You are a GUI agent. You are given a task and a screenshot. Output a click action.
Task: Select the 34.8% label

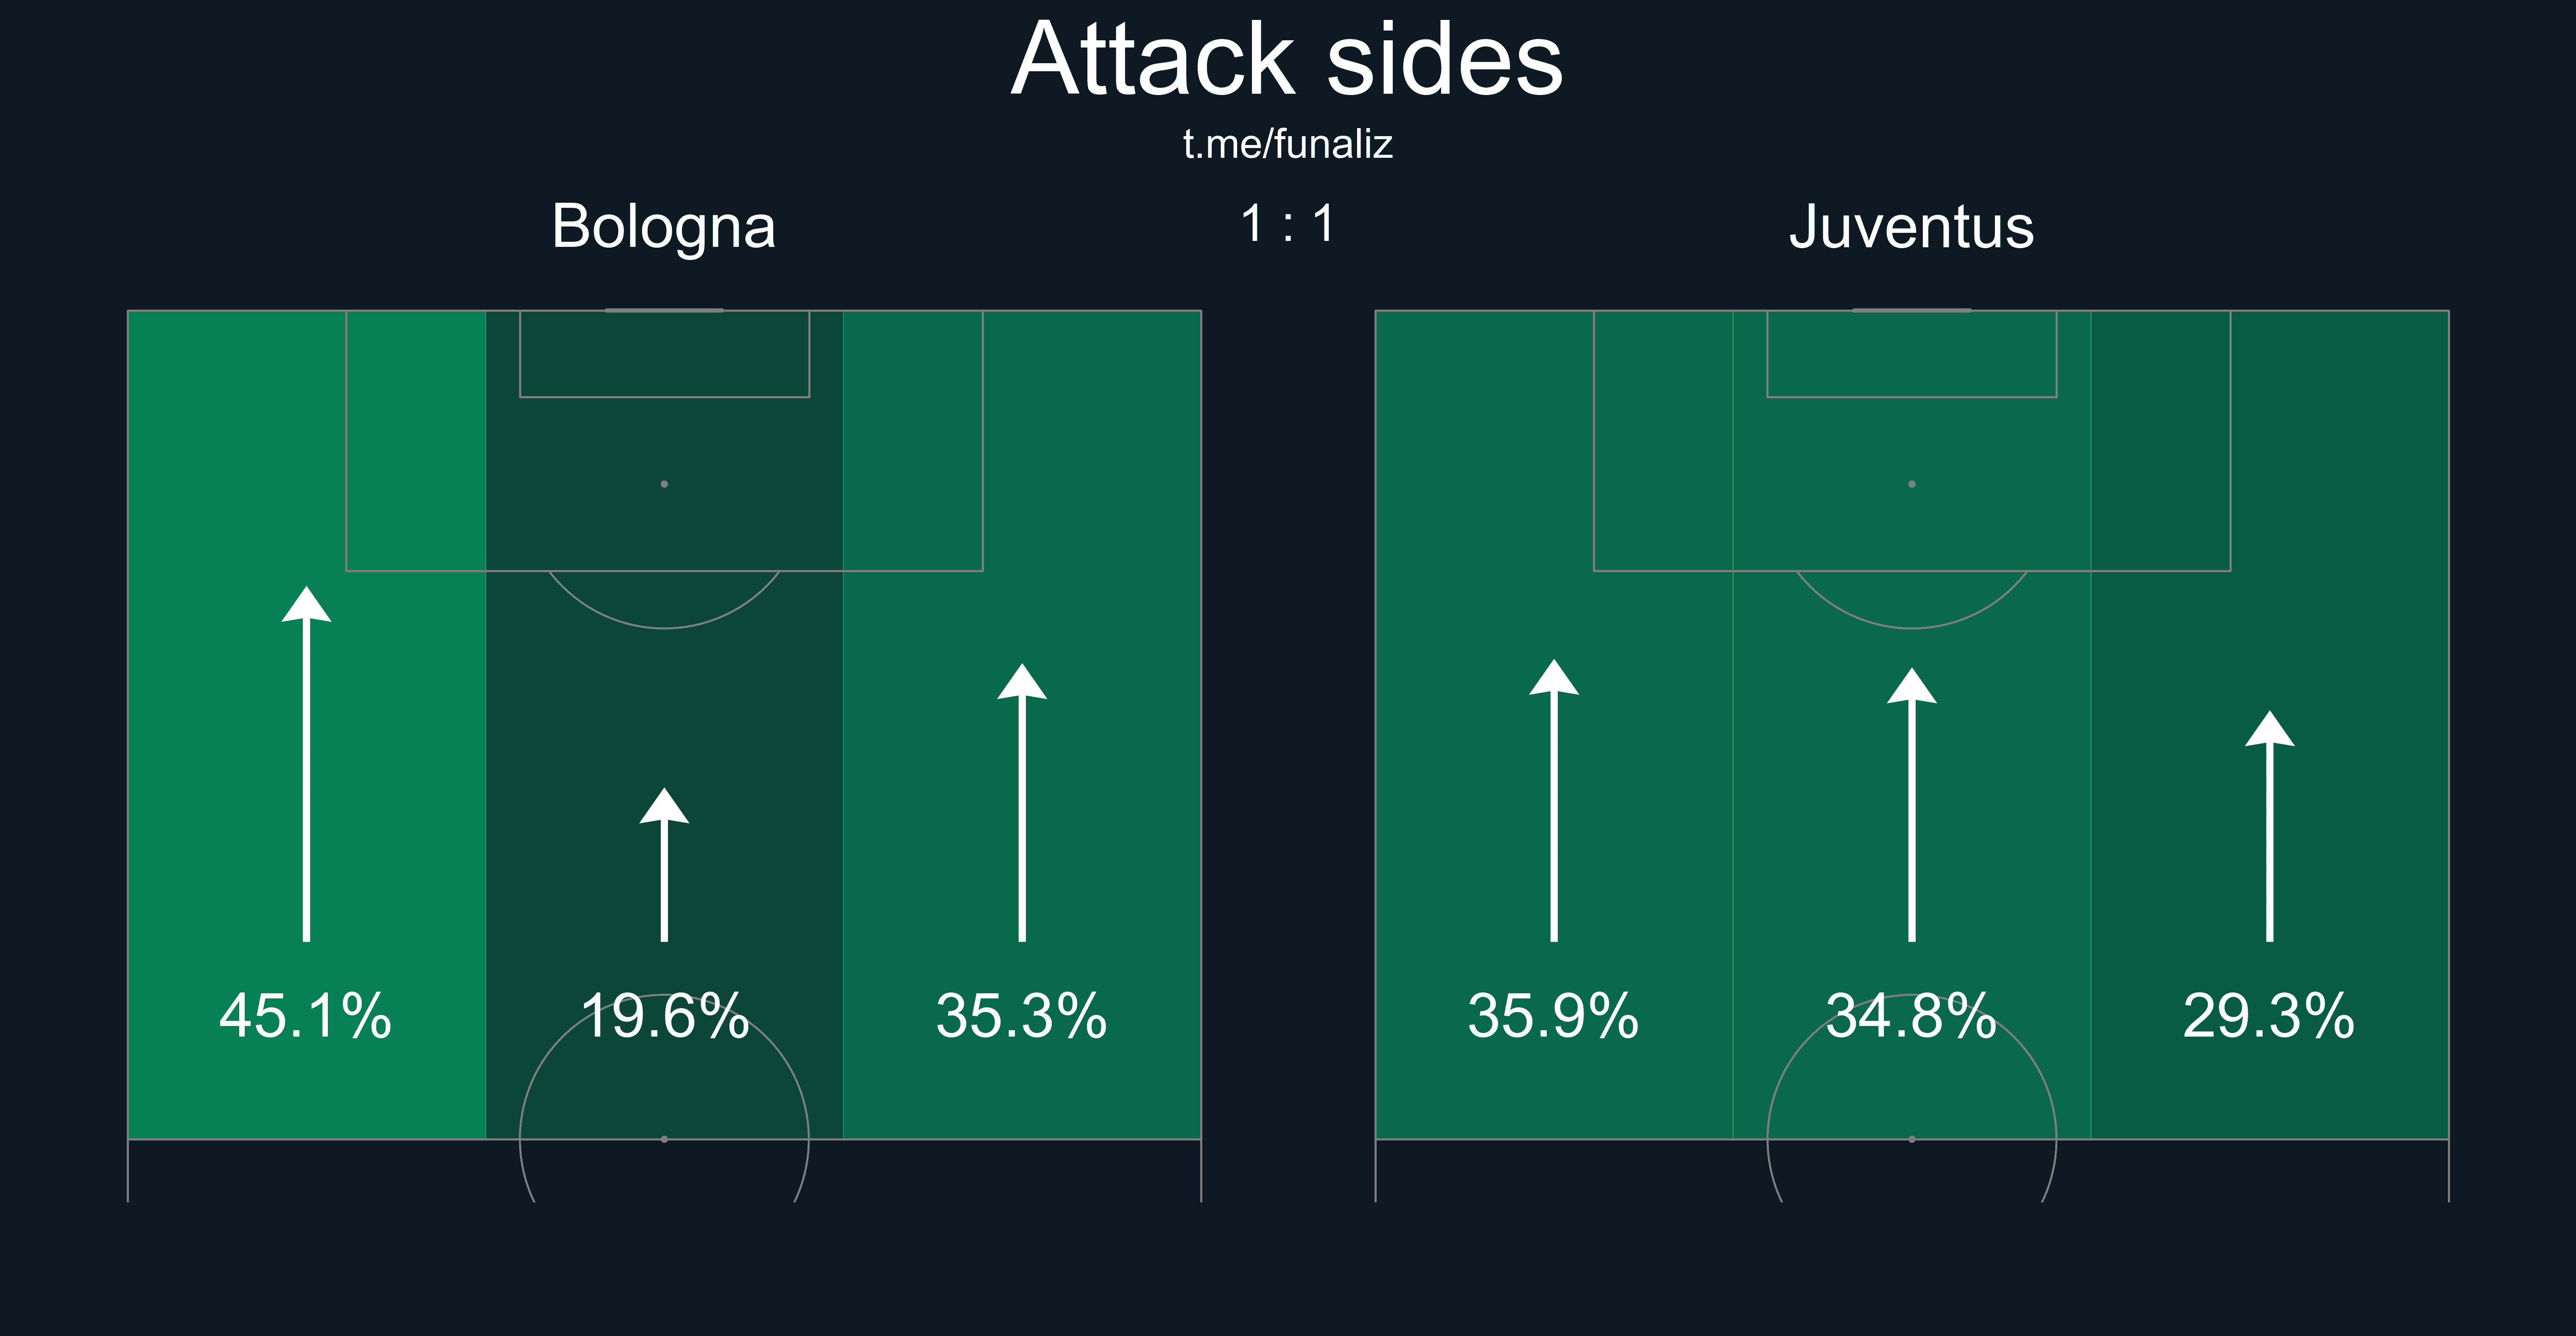coord(1912,1016)
